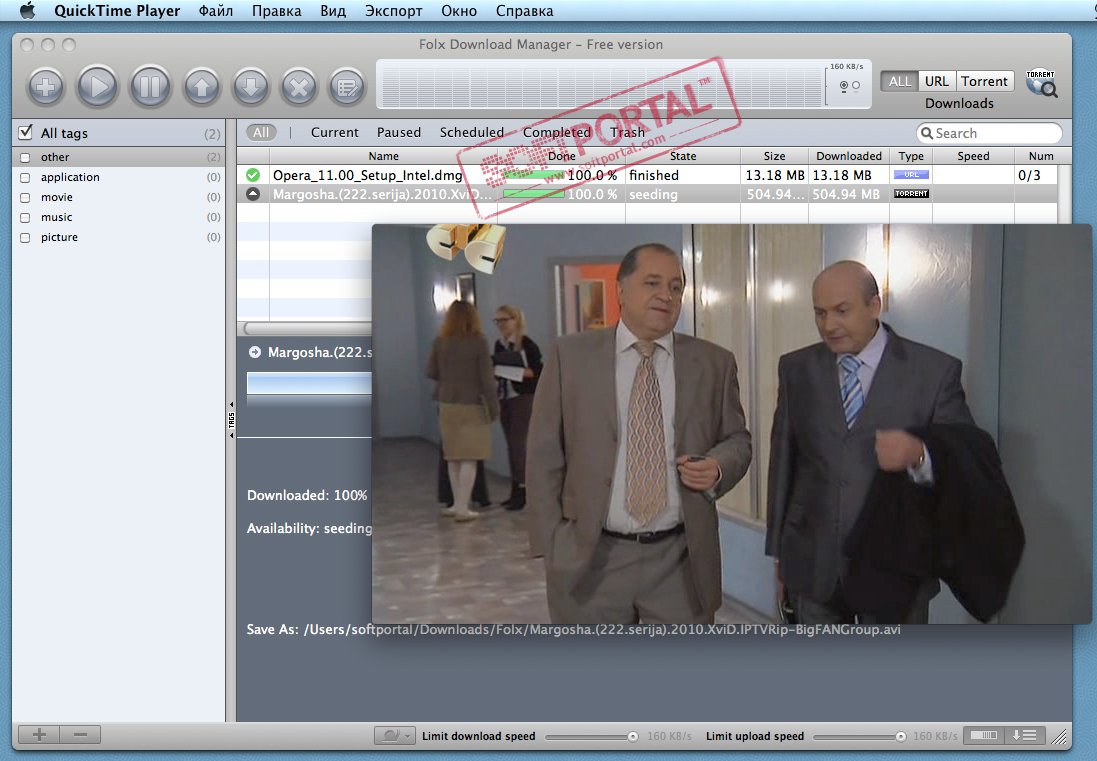Select the second radio button in the speed graph panel
1097x761 pixels.
[x=856, y=85]
